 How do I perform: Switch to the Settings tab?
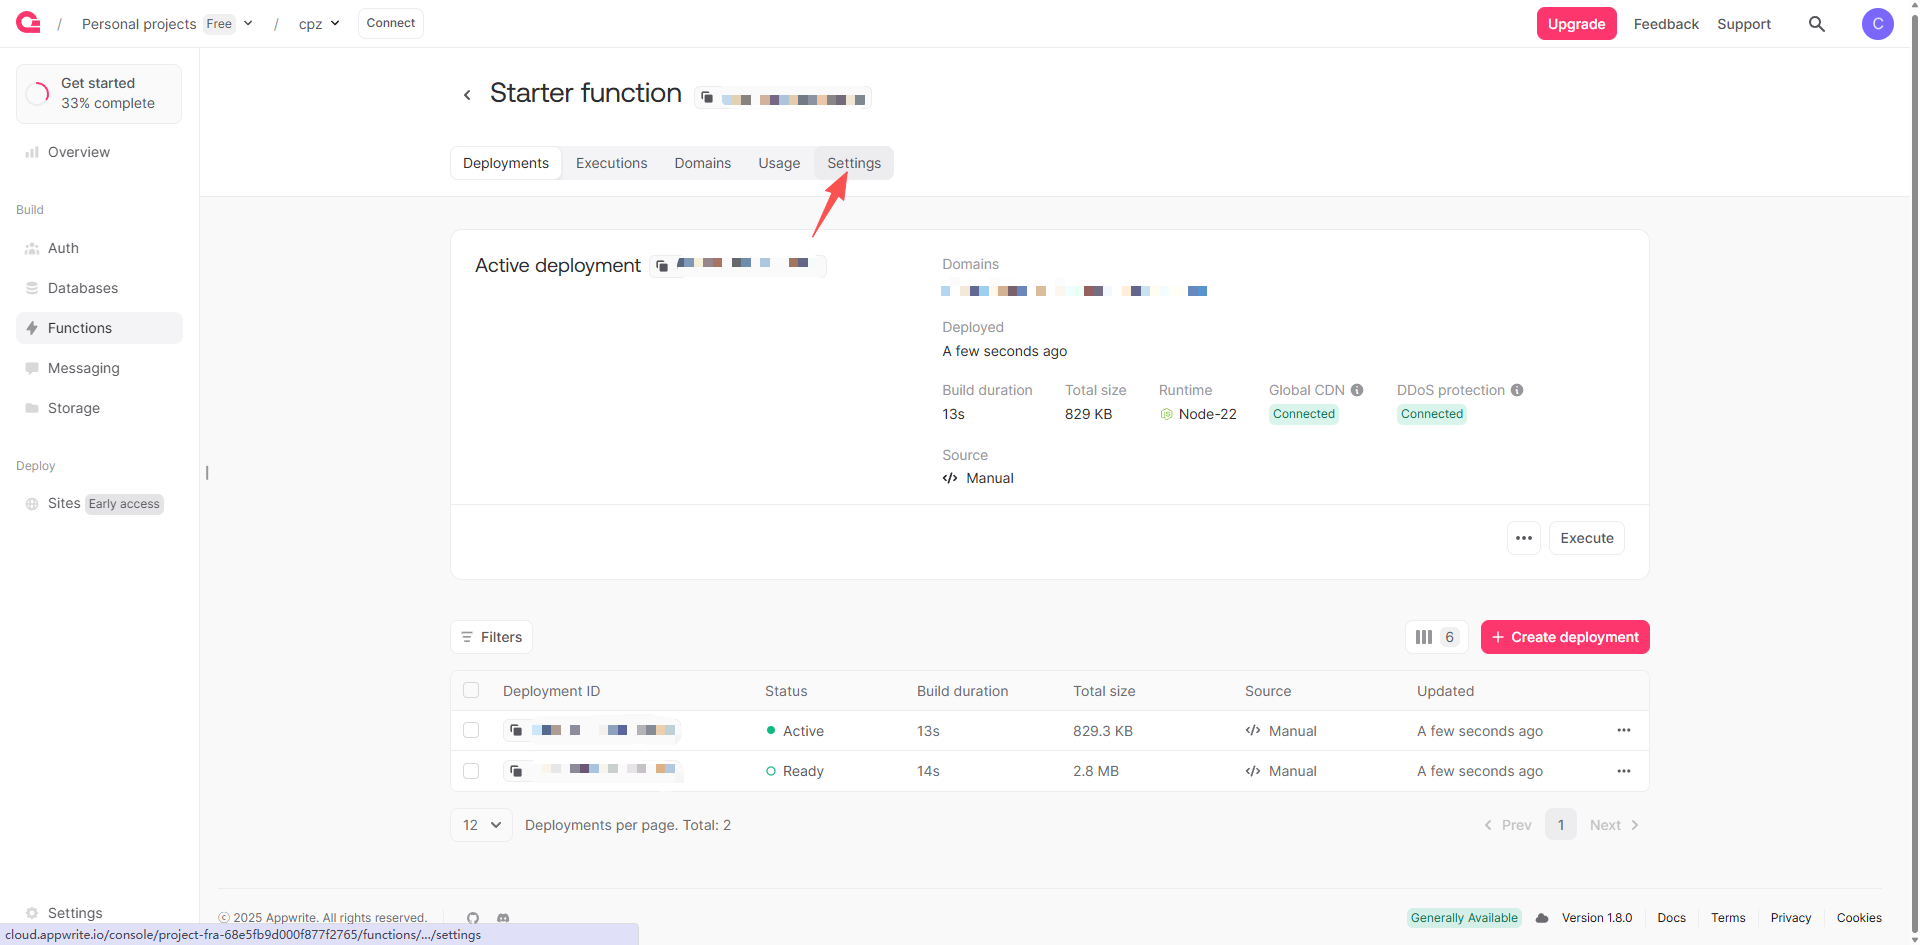point(853,163)
